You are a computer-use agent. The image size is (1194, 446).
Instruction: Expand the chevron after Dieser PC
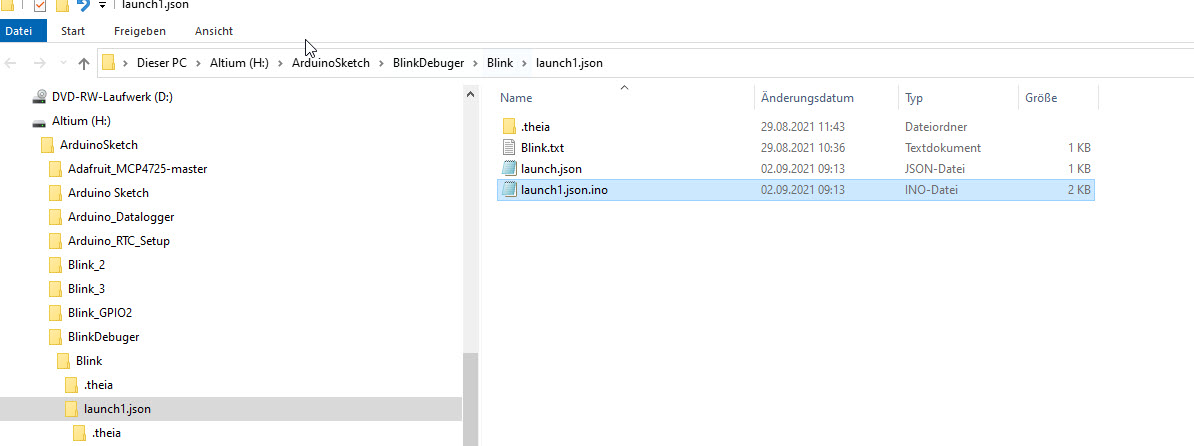(x=198, y=63)
